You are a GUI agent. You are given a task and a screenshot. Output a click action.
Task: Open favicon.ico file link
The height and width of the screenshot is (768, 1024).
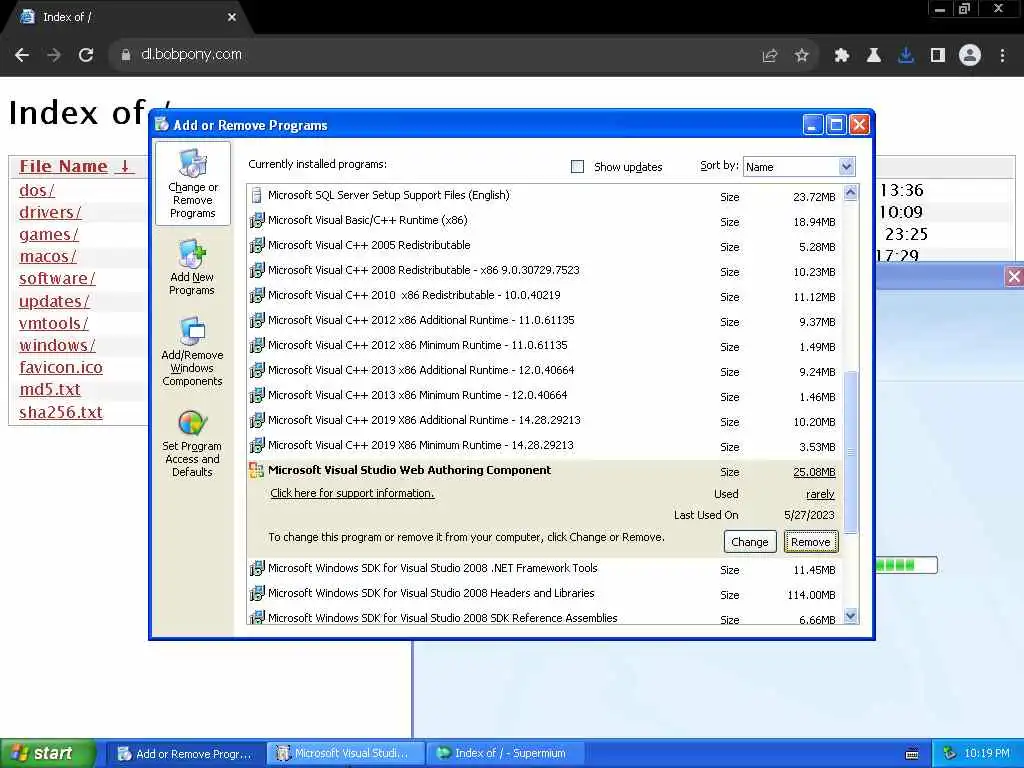(x=61, y=367)
